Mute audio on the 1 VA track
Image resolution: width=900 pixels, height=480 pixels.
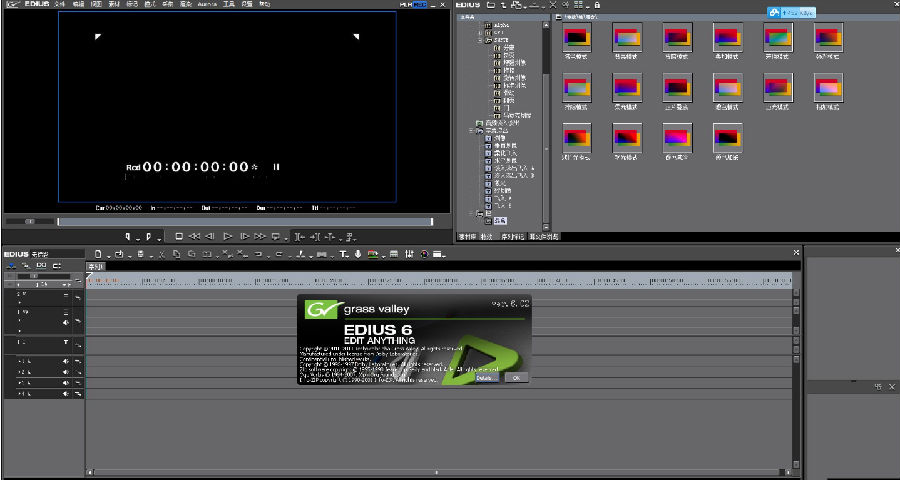tap(66, 323)
